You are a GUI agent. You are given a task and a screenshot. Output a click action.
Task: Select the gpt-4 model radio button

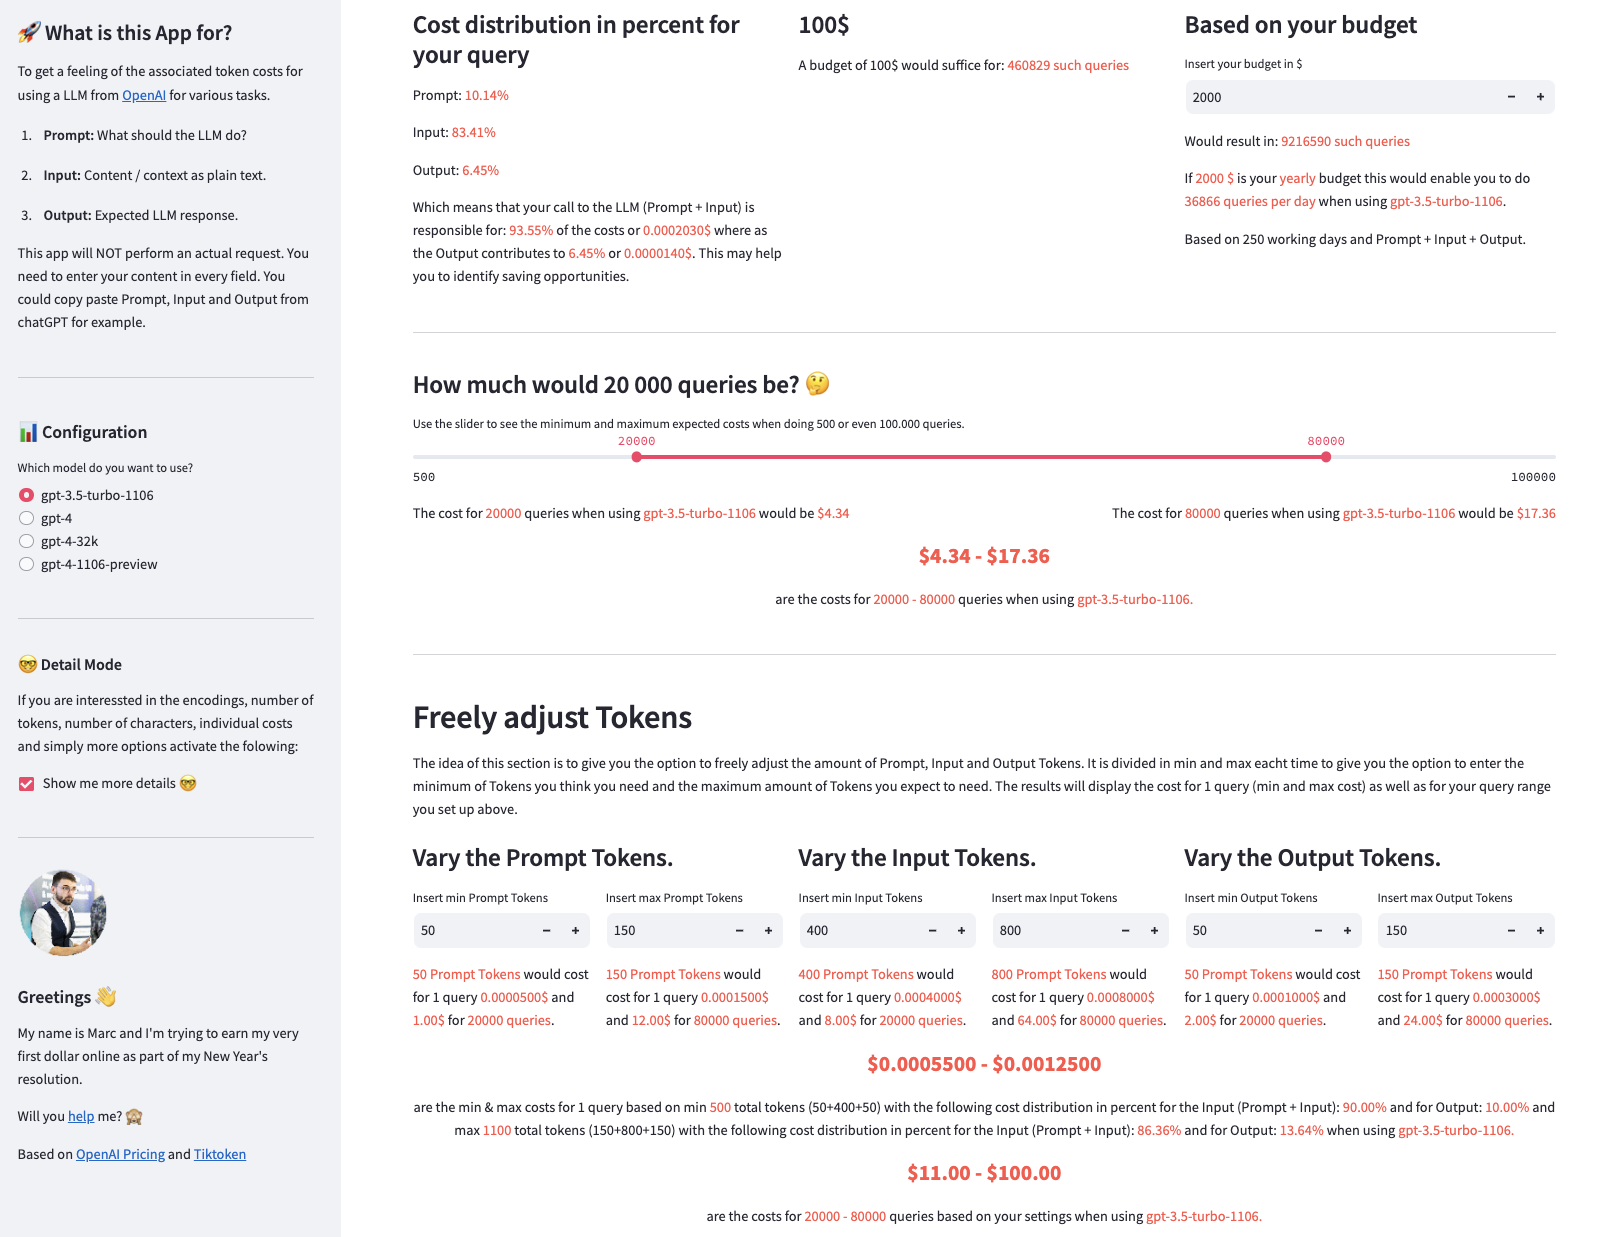[x=27, y=518]
